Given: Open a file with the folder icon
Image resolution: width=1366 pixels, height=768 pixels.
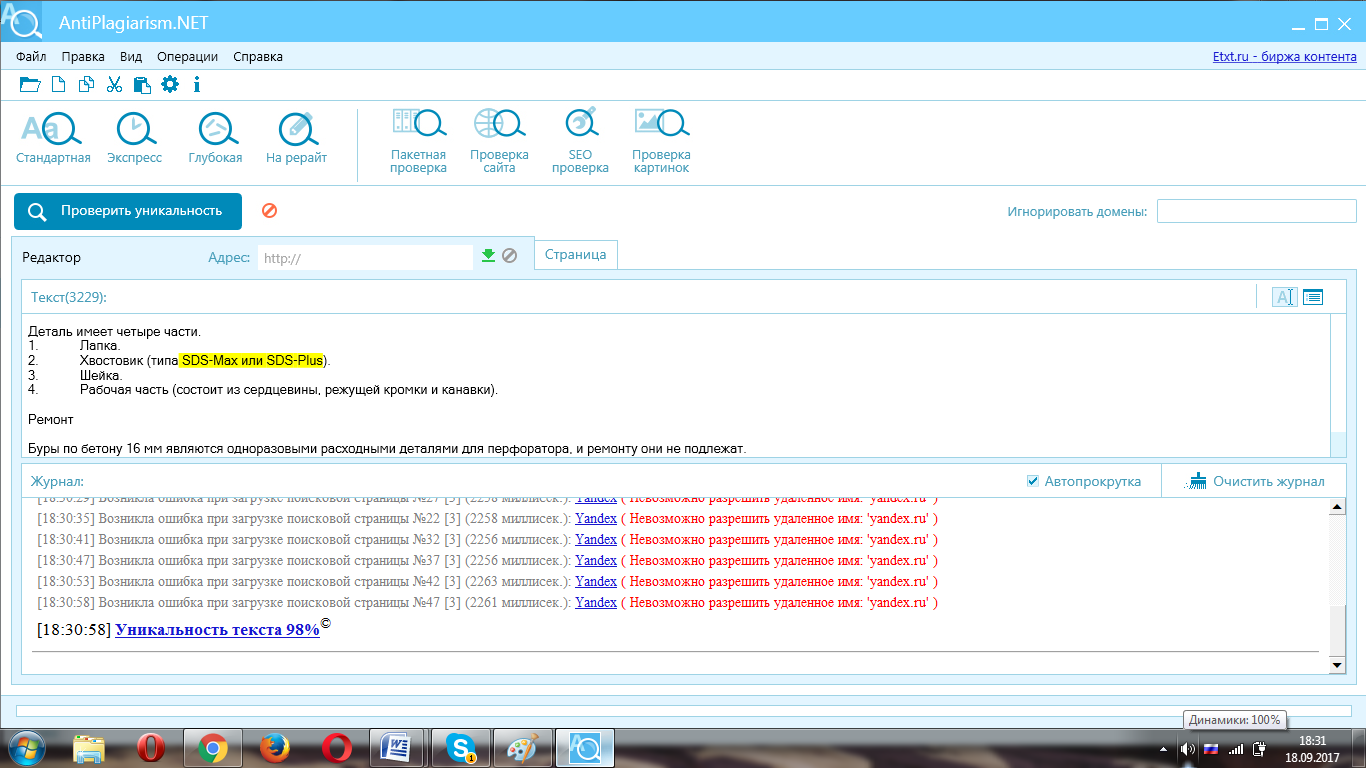Looking at the screenshot, I should (30, 85).
